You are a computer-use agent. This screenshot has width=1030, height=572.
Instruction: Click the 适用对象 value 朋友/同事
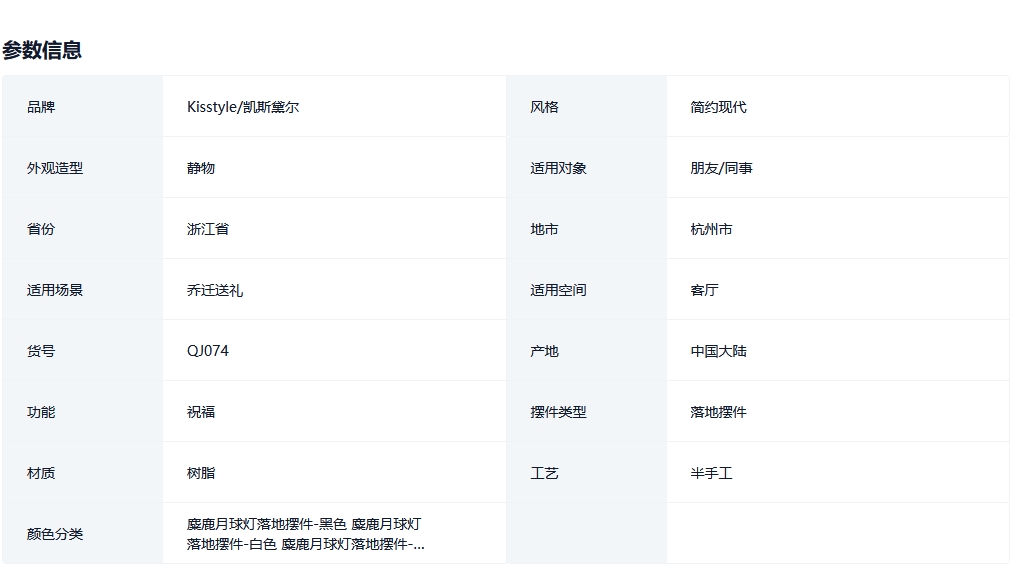coord(721,168)
